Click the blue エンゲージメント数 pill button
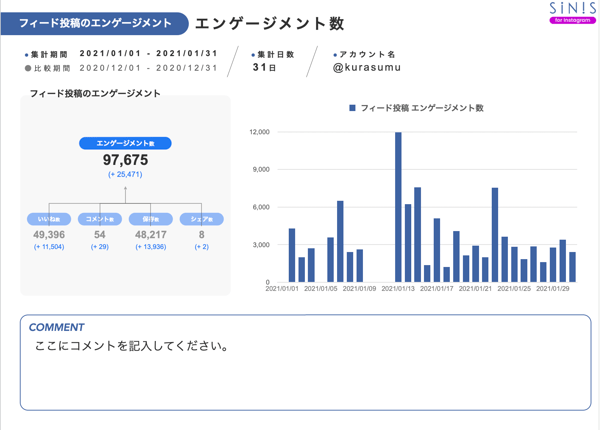Screen dimensions: 600x430 (x=125, y=143)
